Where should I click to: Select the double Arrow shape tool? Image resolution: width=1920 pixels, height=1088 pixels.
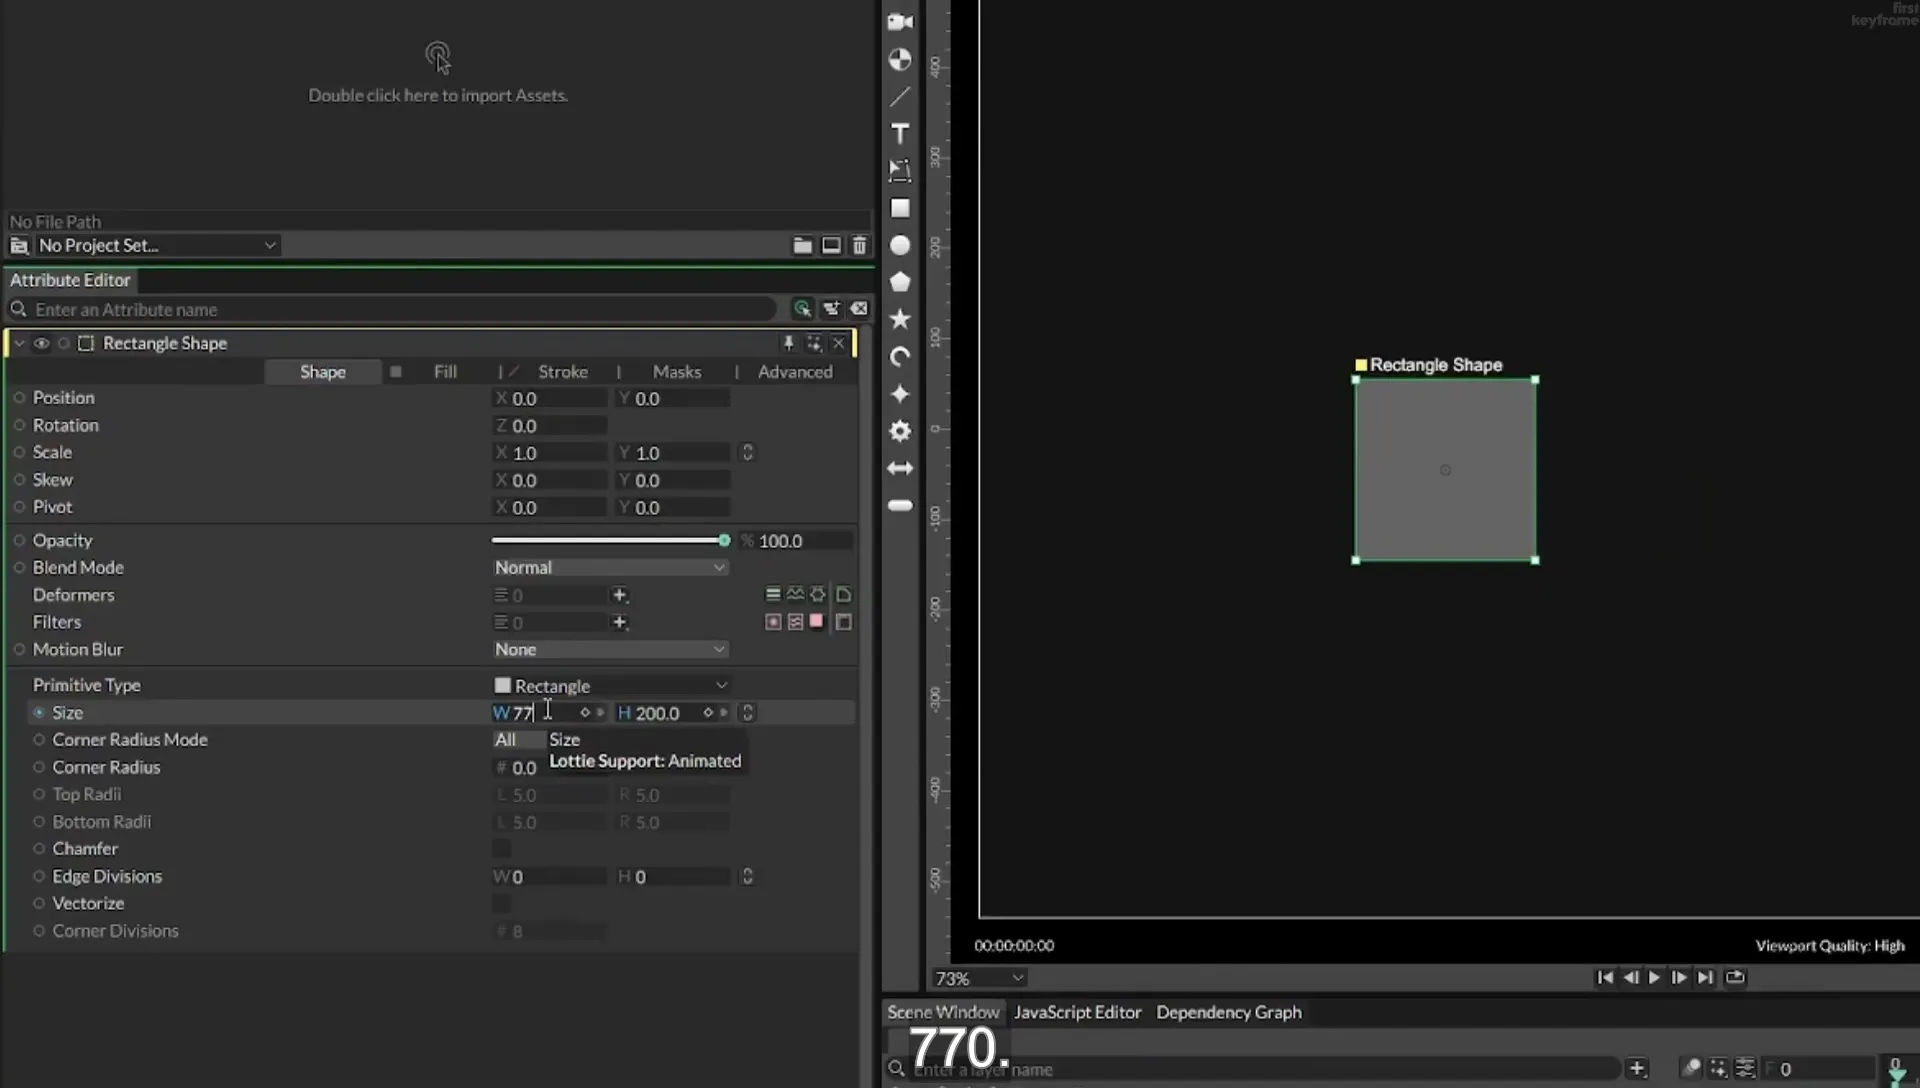[x=900, y=468]
